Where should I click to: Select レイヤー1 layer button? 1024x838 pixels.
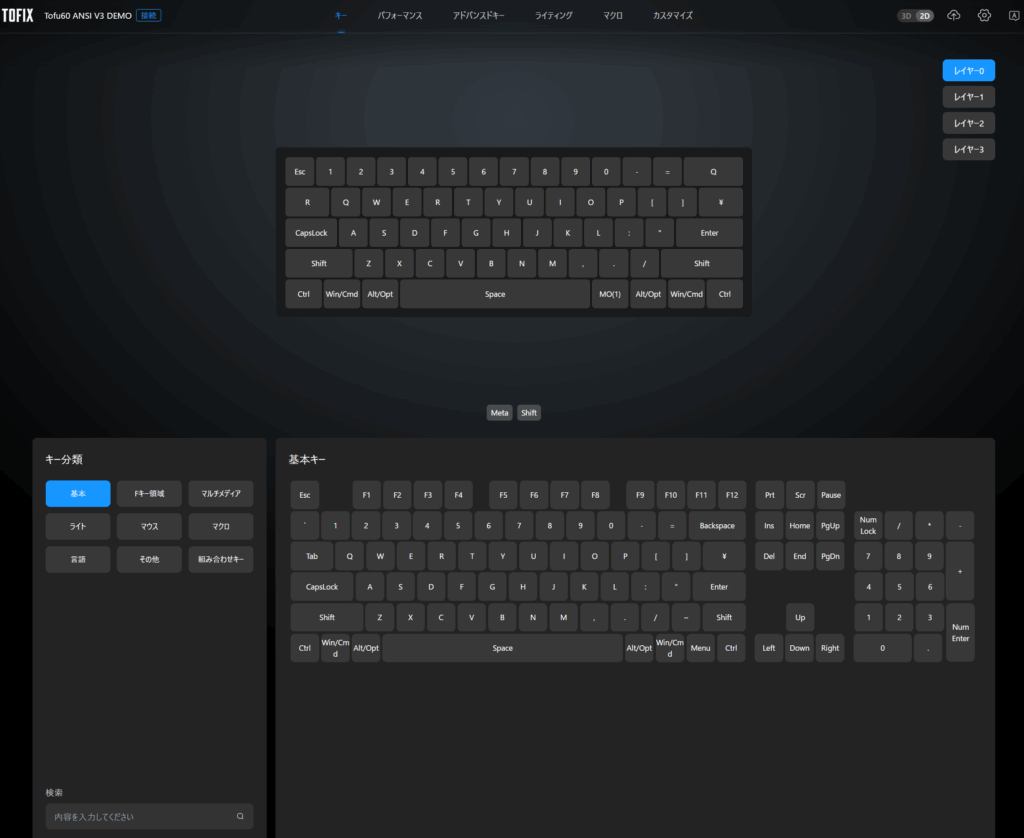[x=968, y=97]
